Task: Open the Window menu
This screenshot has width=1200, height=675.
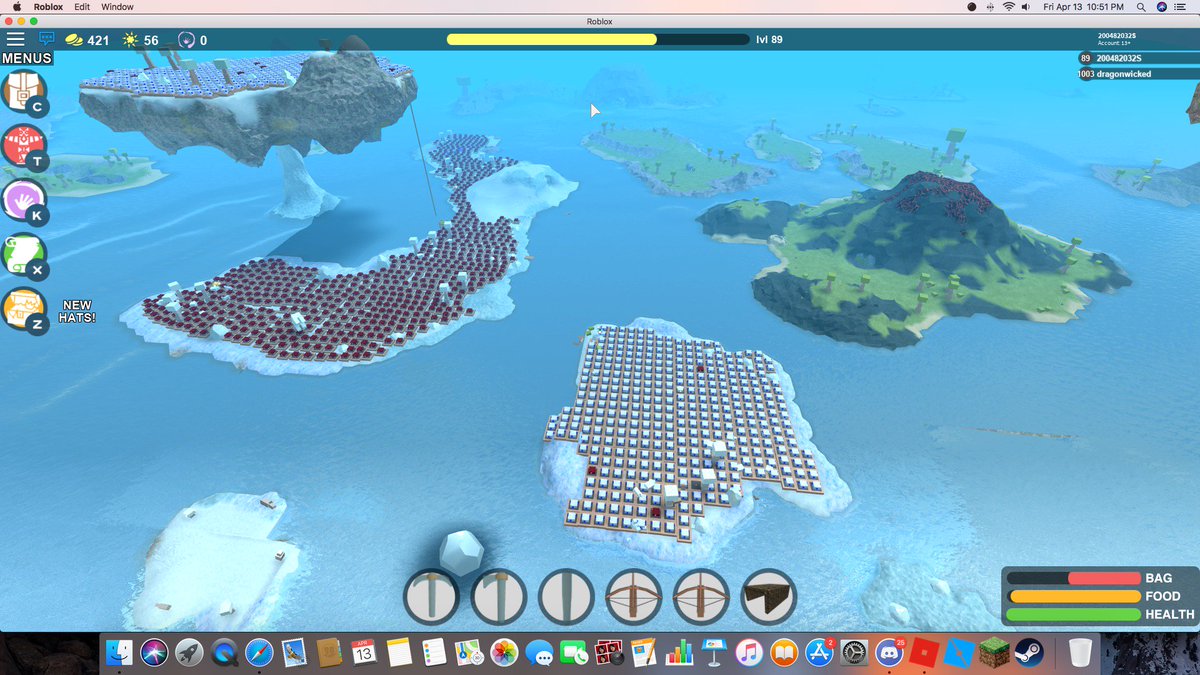Action: coord(118,7)
